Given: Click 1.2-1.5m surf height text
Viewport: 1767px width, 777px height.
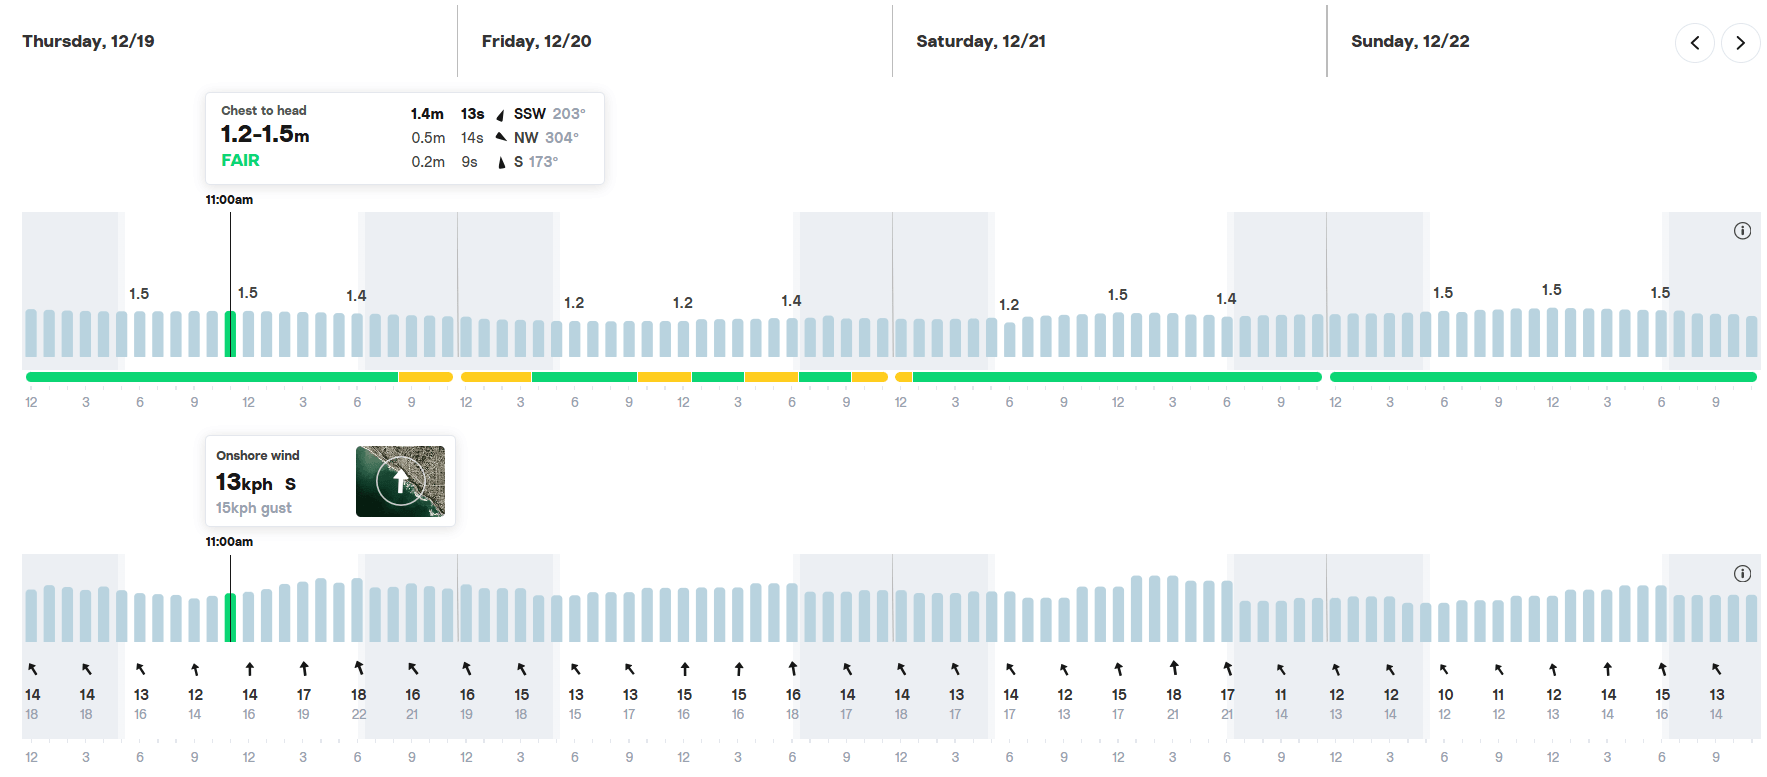Looking at the screenshot, I should point(265,134).
